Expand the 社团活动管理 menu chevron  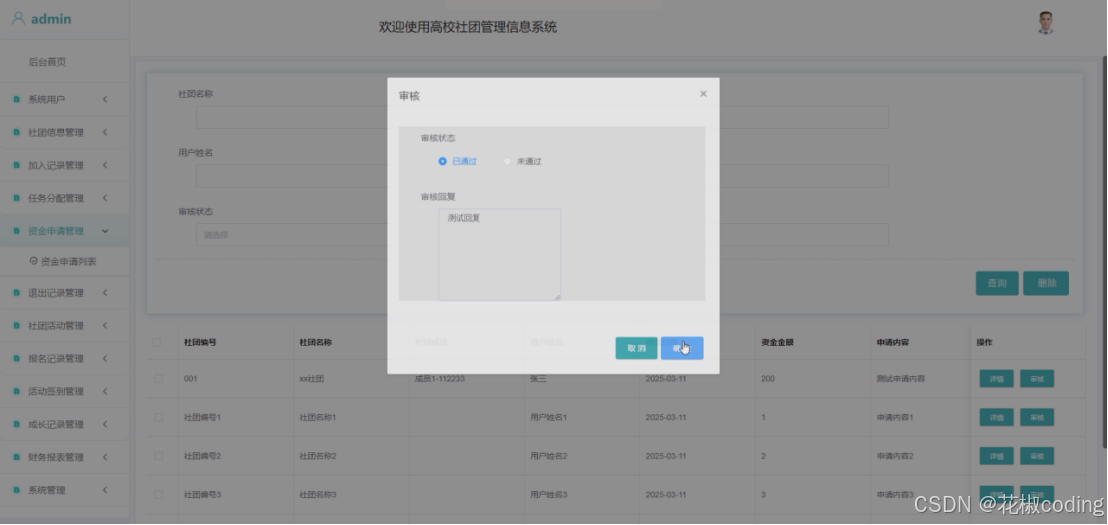(105, 326)
